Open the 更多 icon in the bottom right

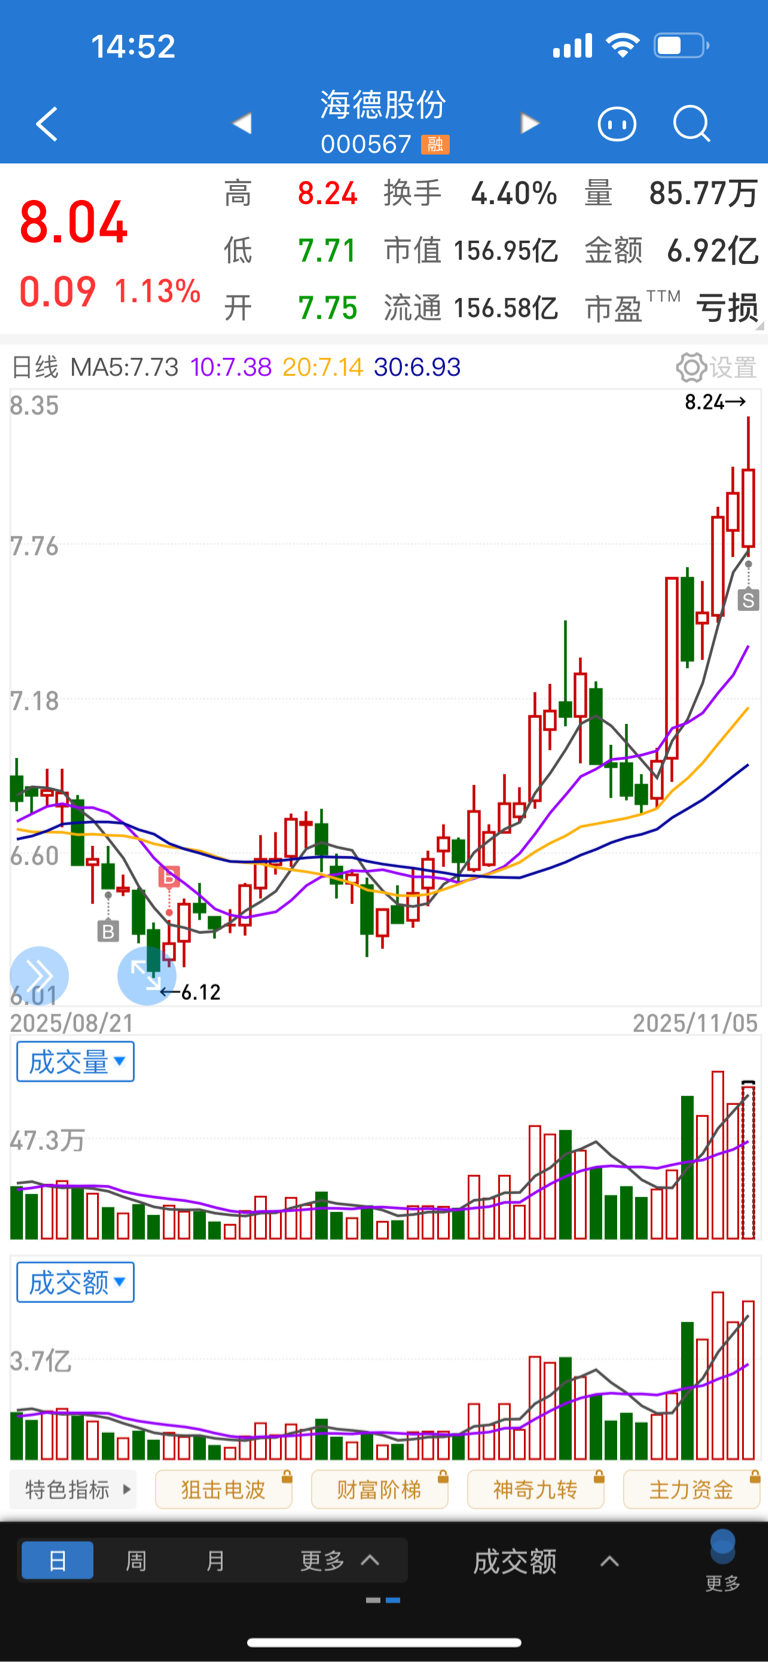pos(723,1560)
